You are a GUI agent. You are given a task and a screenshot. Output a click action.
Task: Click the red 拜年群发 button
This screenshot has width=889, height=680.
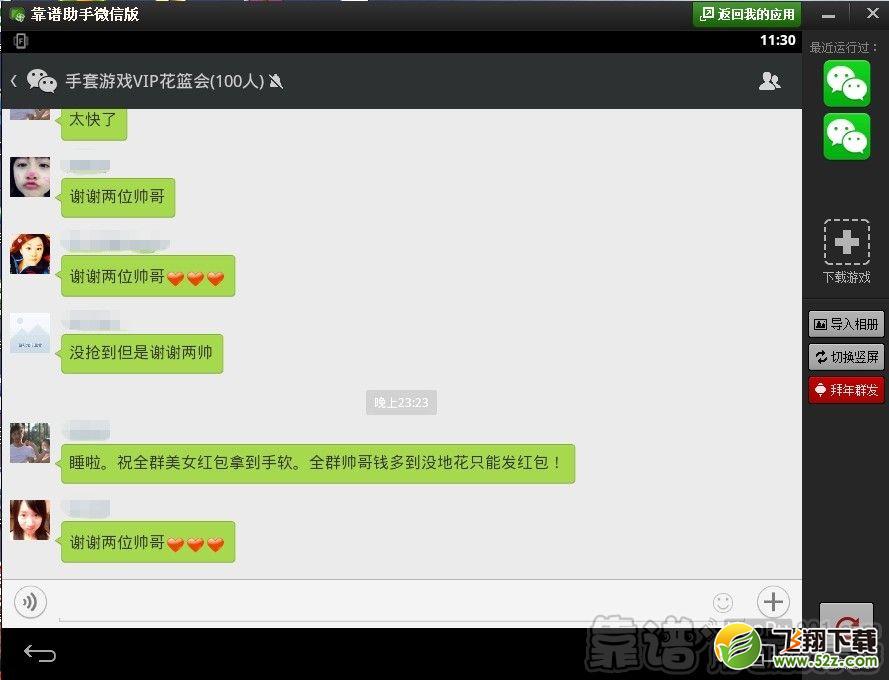coord(846,390)
